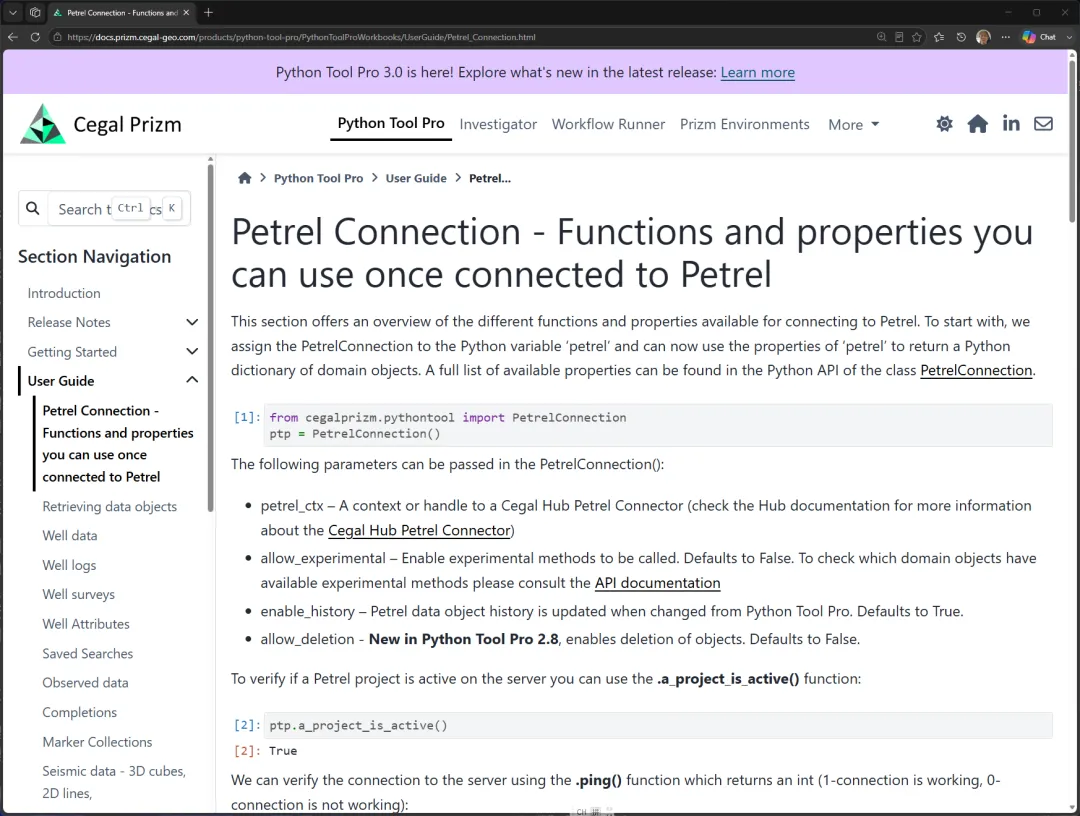Click the home icon in header
Screen dimensions: 1080x816
[x=977, y=124]
